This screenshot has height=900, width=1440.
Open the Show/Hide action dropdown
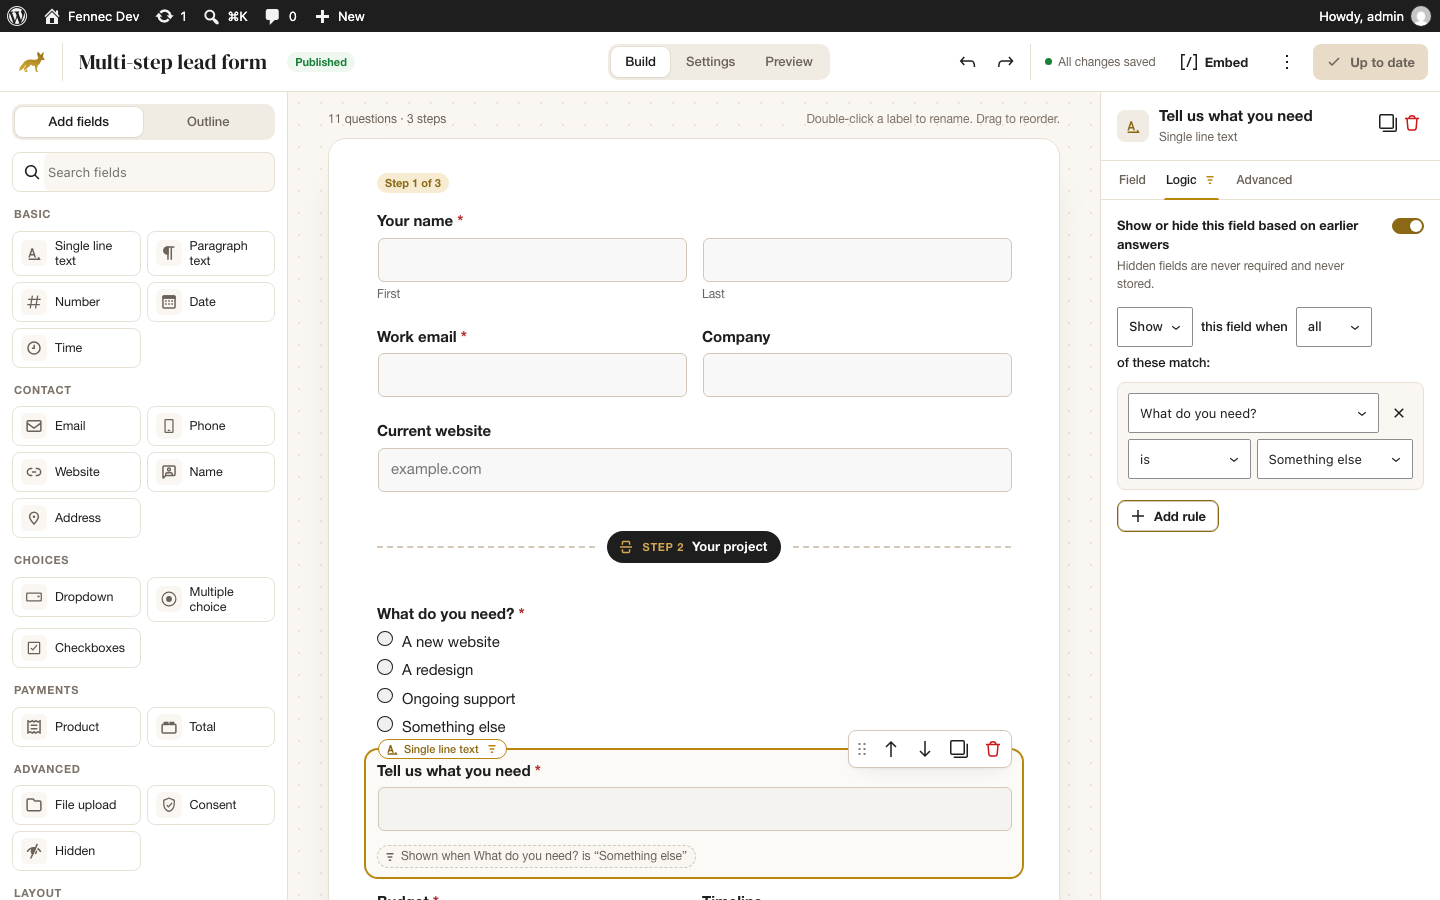(1155, 327)
